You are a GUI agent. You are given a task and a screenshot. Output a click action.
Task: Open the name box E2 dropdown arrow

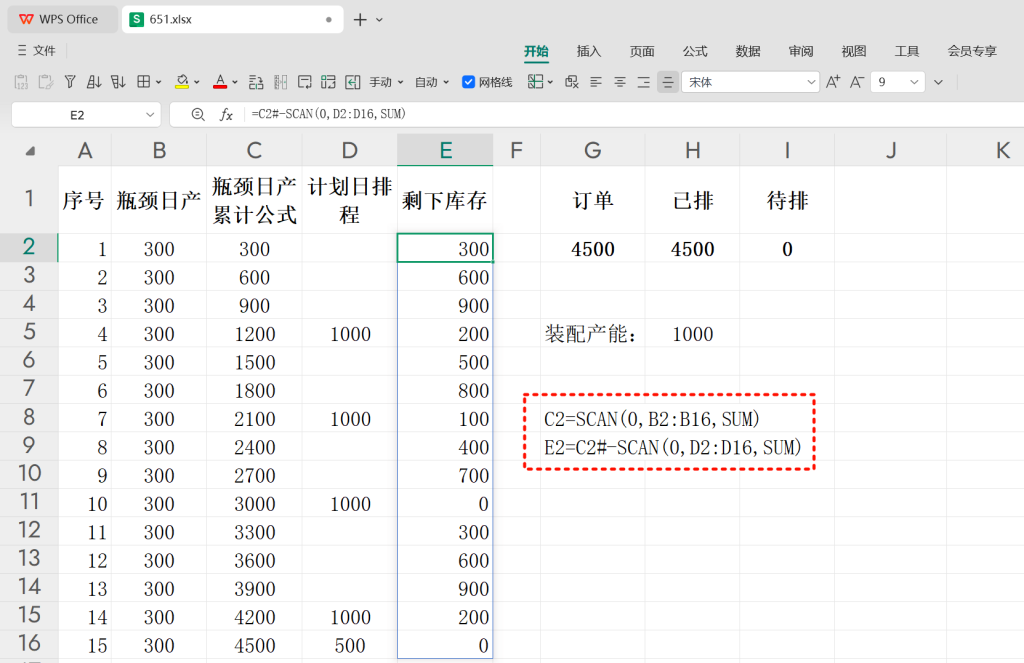150,115
